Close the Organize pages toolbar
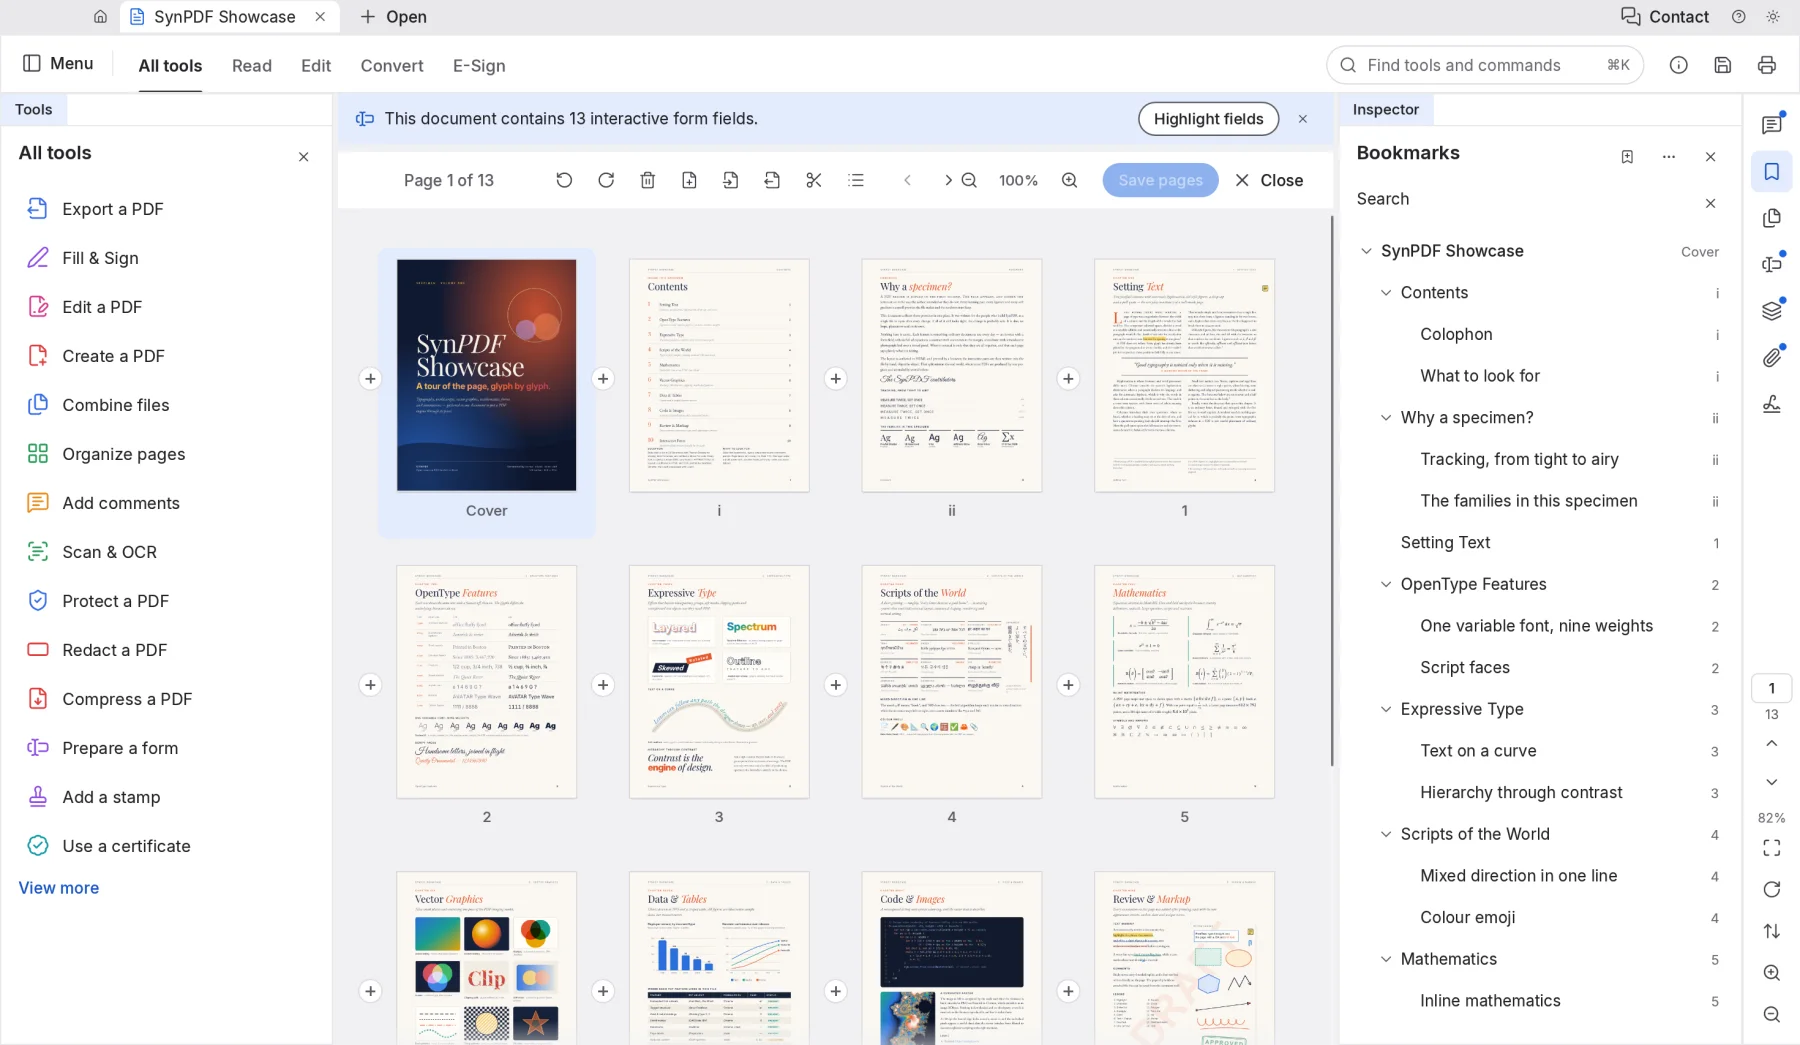Screen dimensions: 1800x1045 pos(1270,180)
